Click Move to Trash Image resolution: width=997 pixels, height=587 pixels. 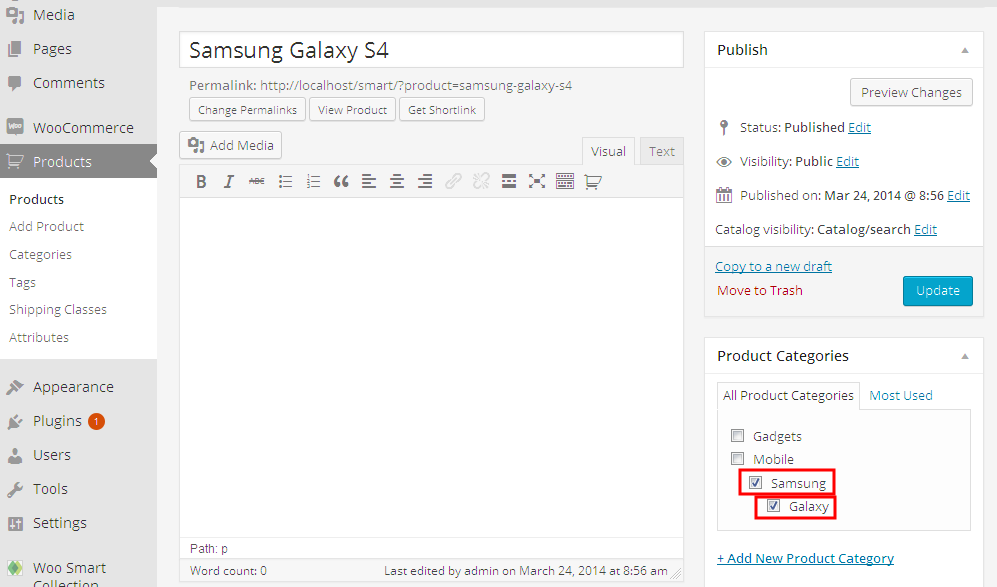tap(759, 291)
